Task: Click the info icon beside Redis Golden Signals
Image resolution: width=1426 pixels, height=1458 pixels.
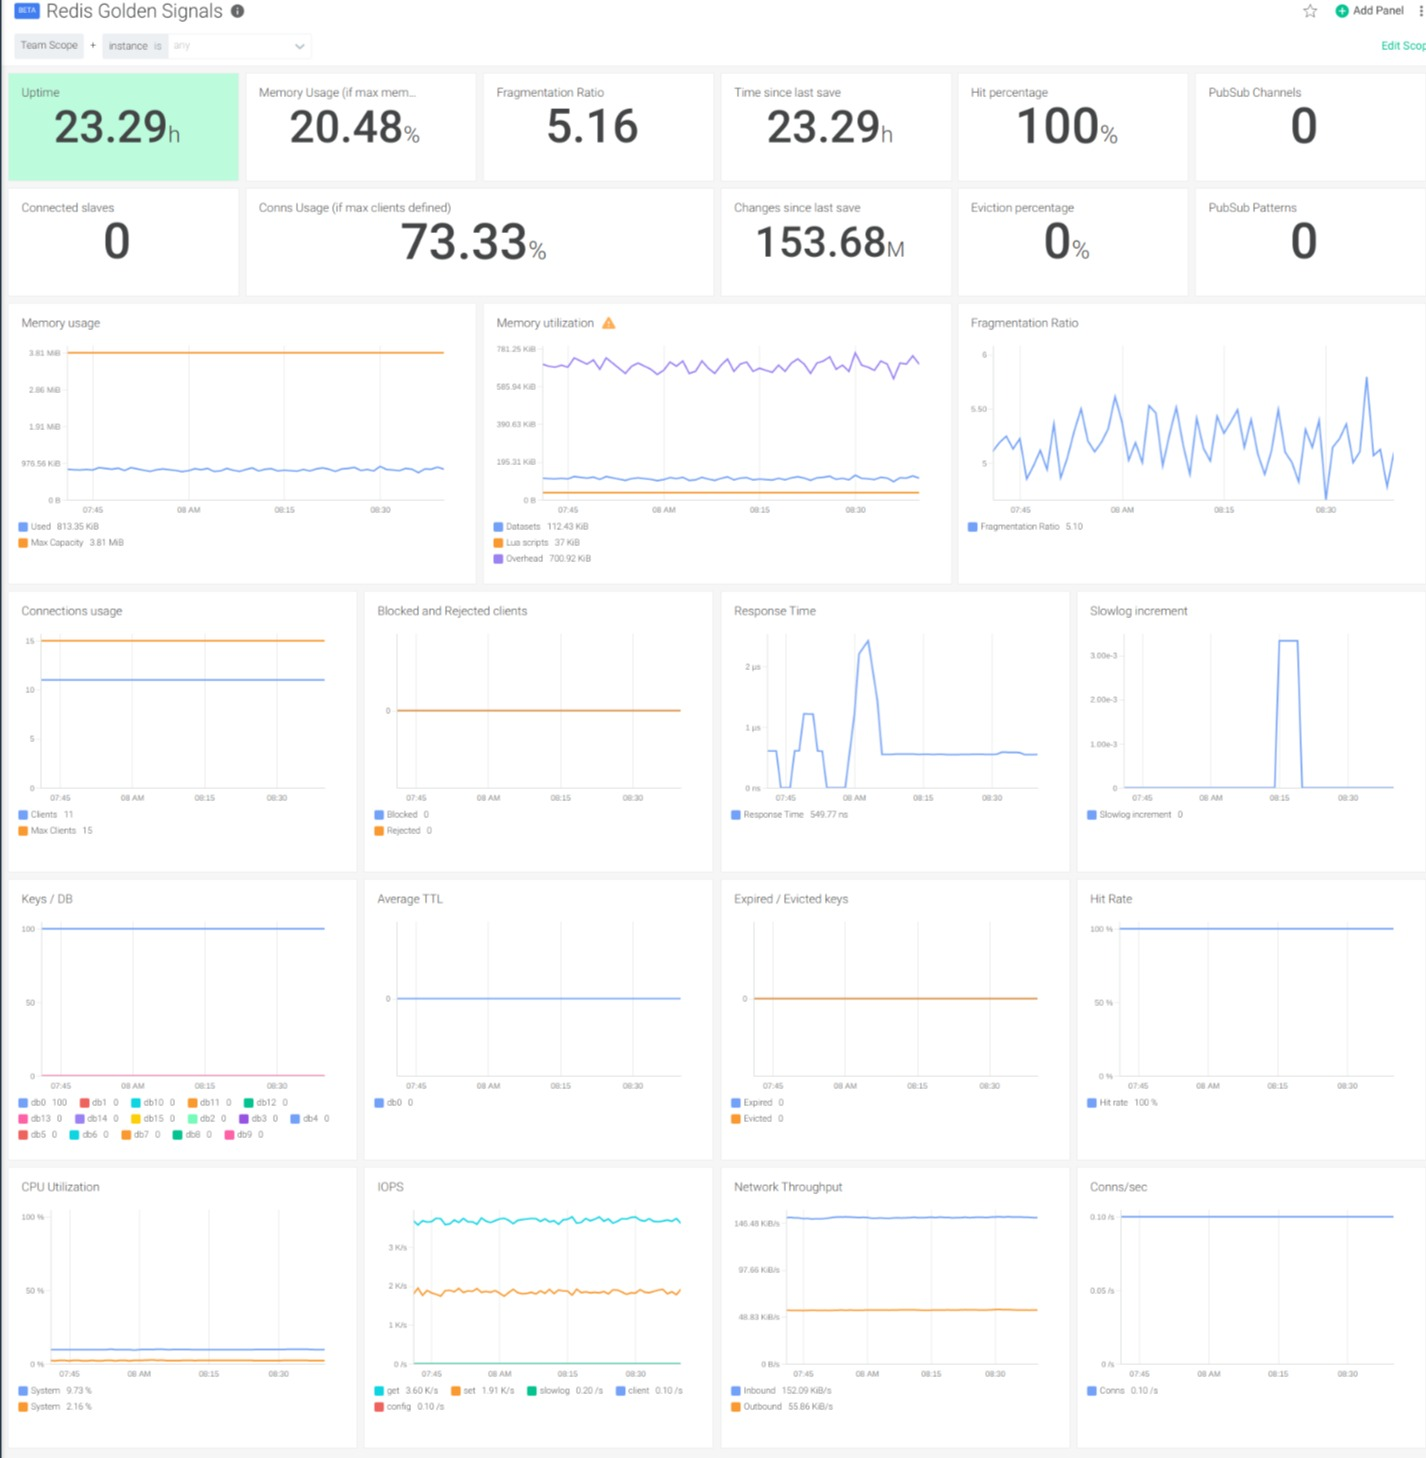Action: [x=237, y=11]
